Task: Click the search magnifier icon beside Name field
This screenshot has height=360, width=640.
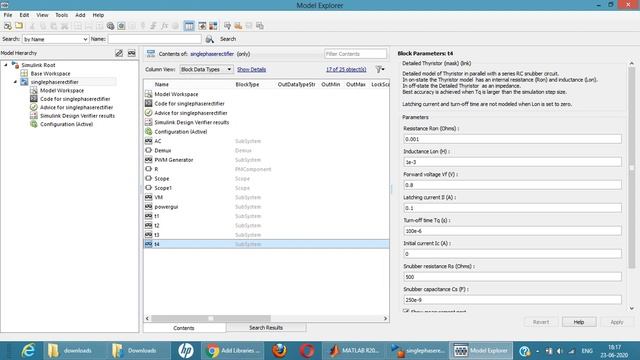Action: [209, 39]
